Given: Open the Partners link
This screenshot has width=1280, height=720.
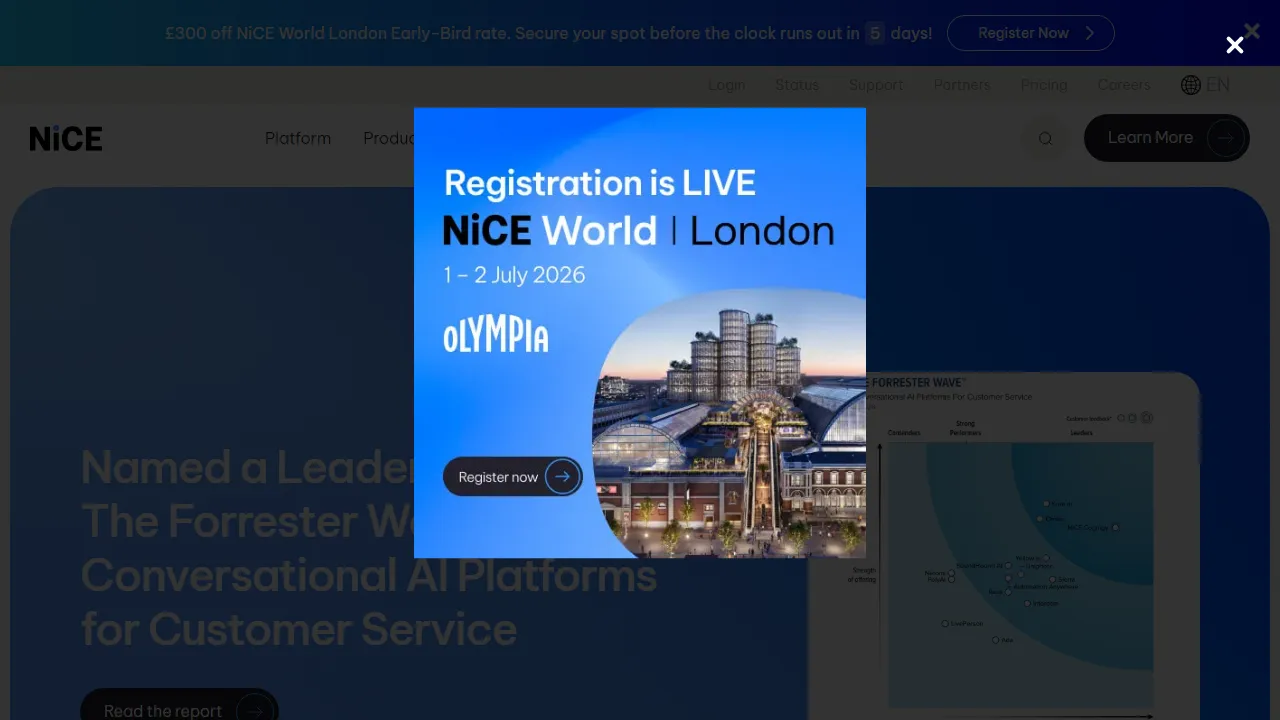Looking at the screenshot, I should (x=962, y=85).
